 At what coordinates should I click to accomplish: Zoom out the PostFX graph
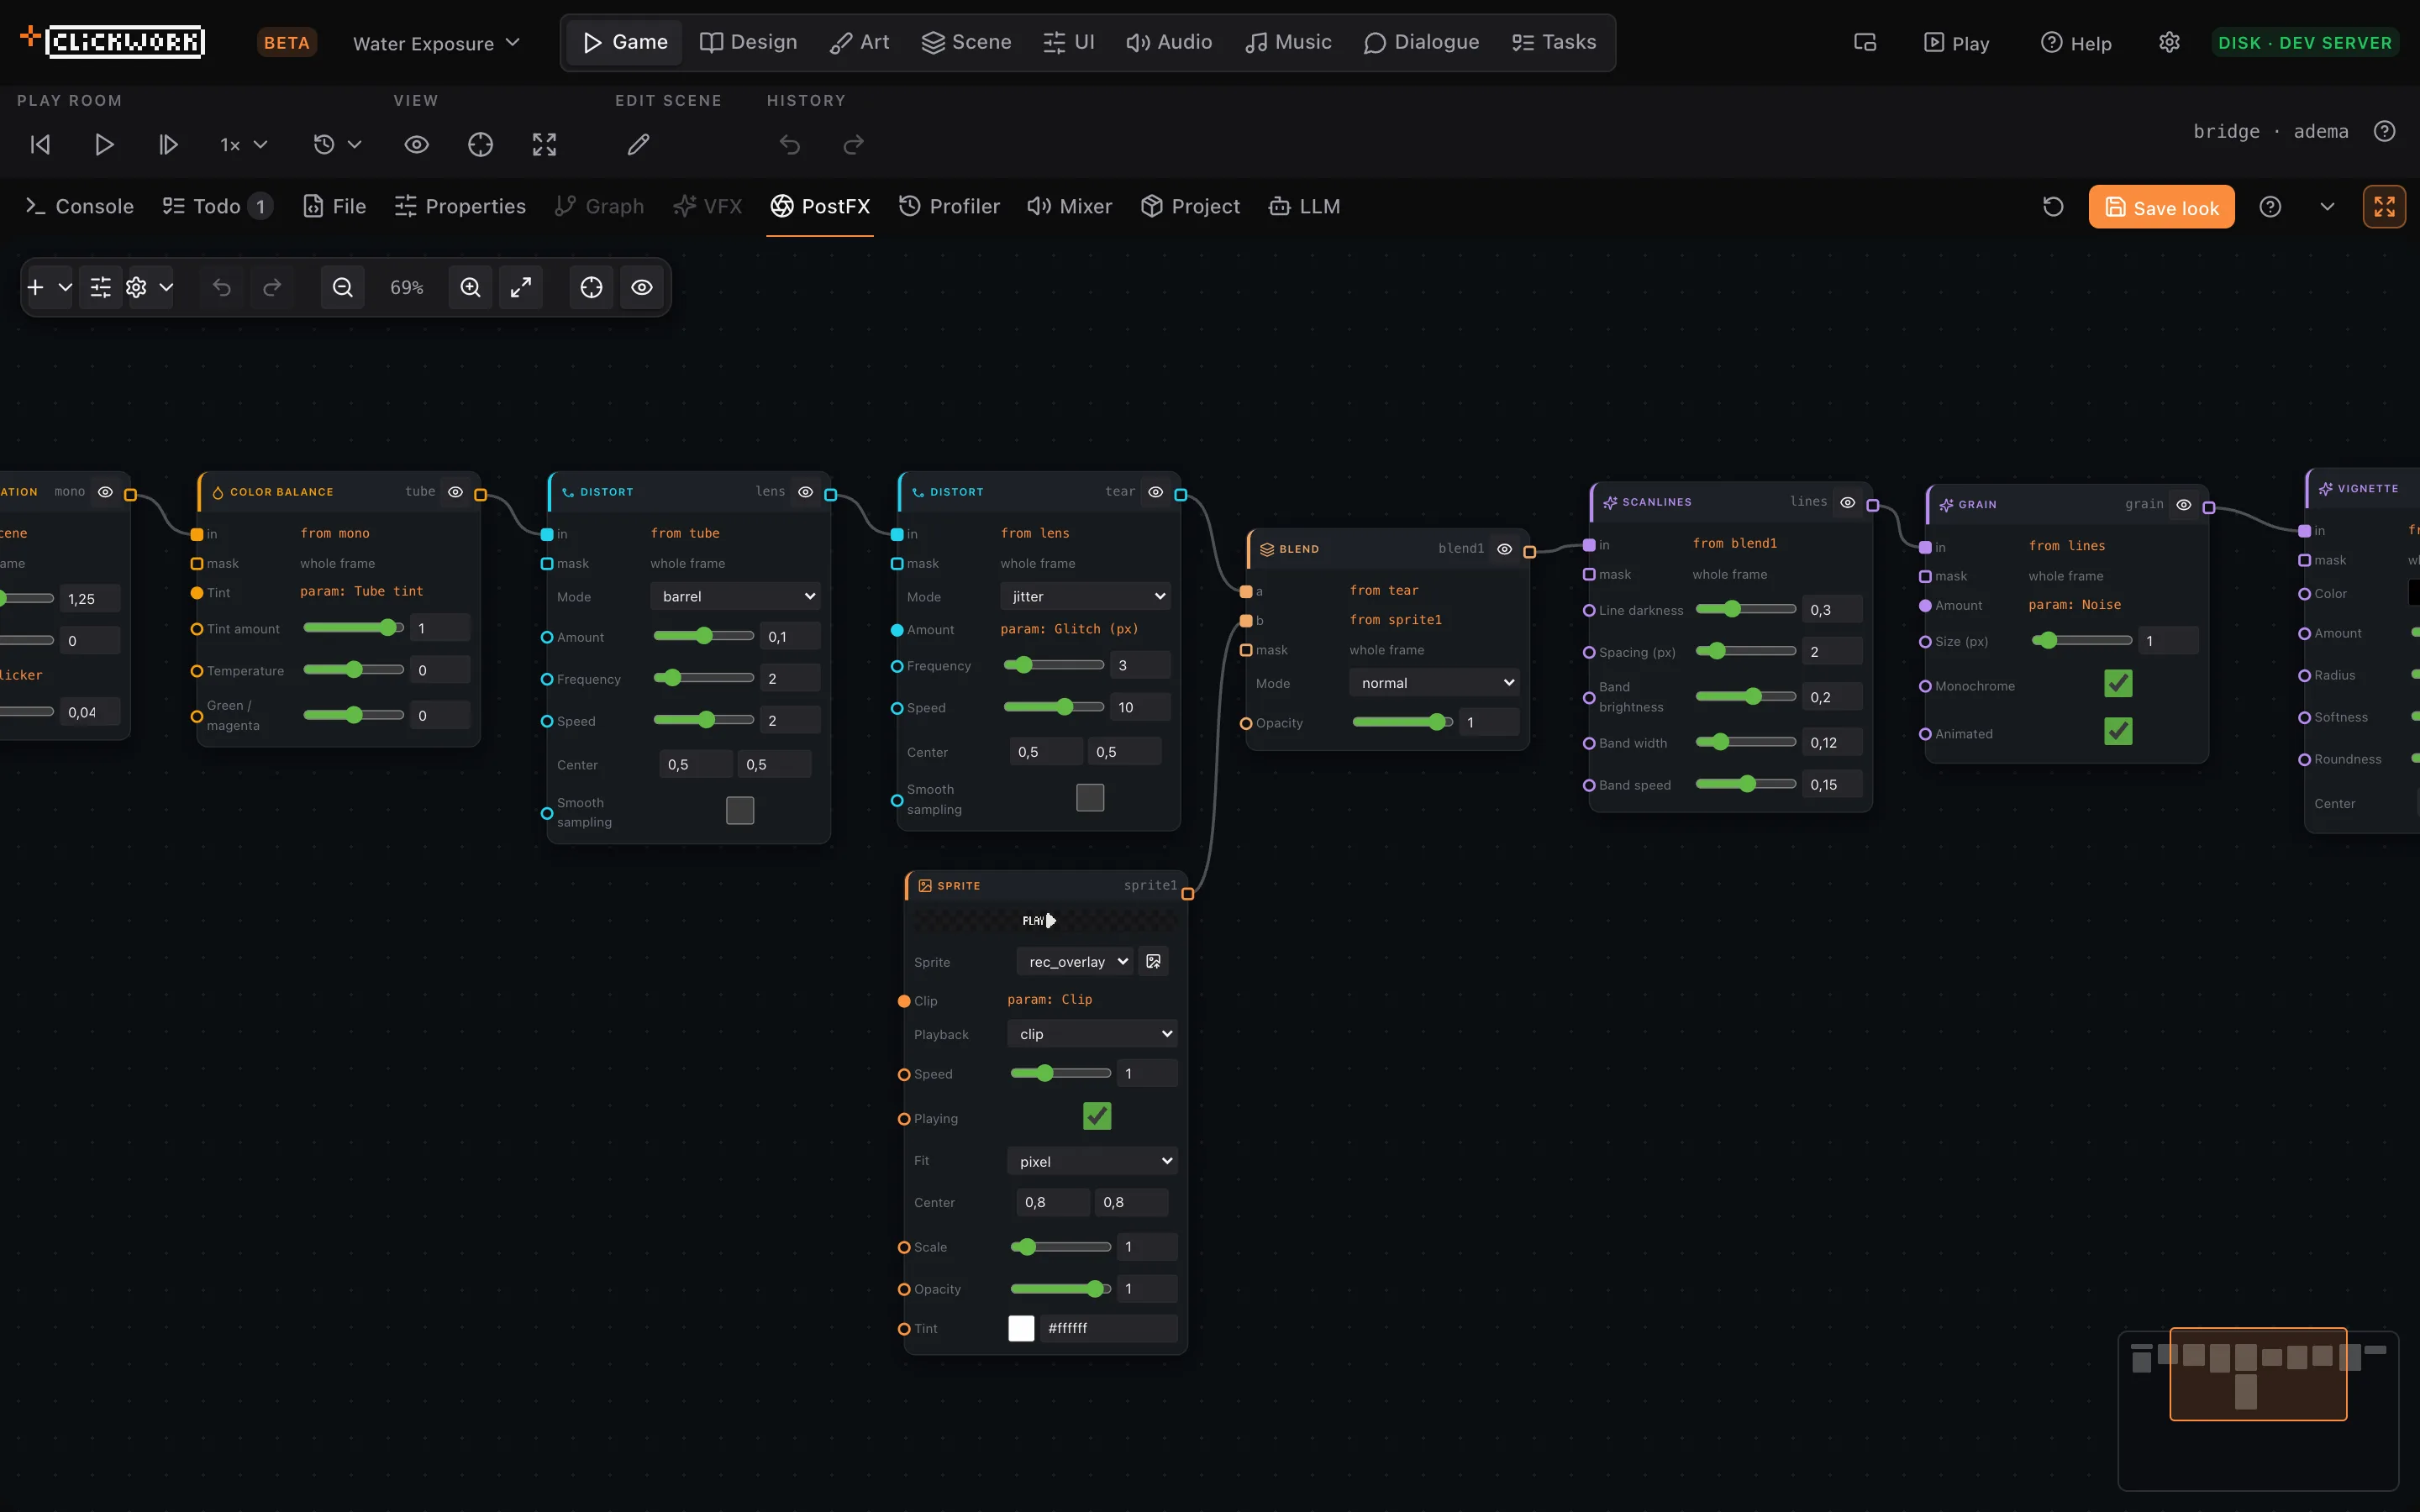pos(342,288)
